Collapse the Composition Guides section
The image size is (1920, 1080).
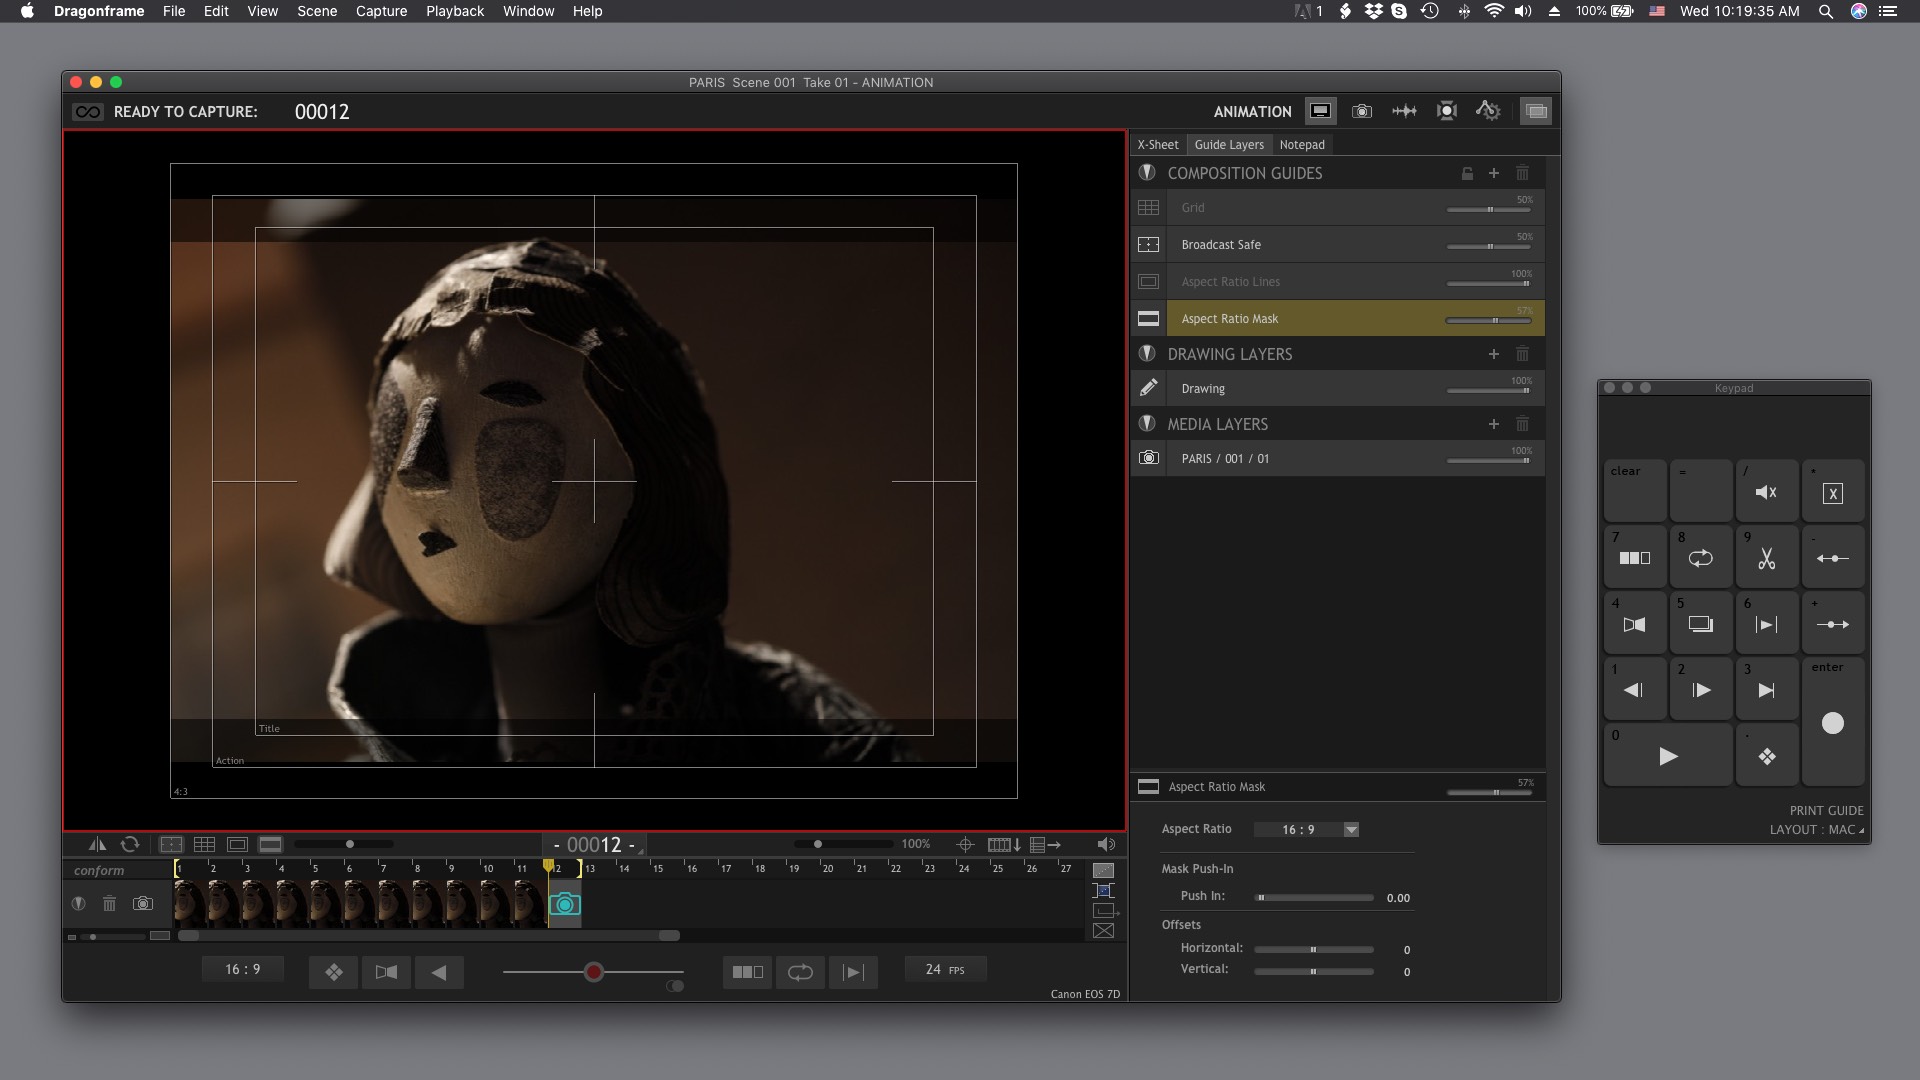coord(1147,173)
